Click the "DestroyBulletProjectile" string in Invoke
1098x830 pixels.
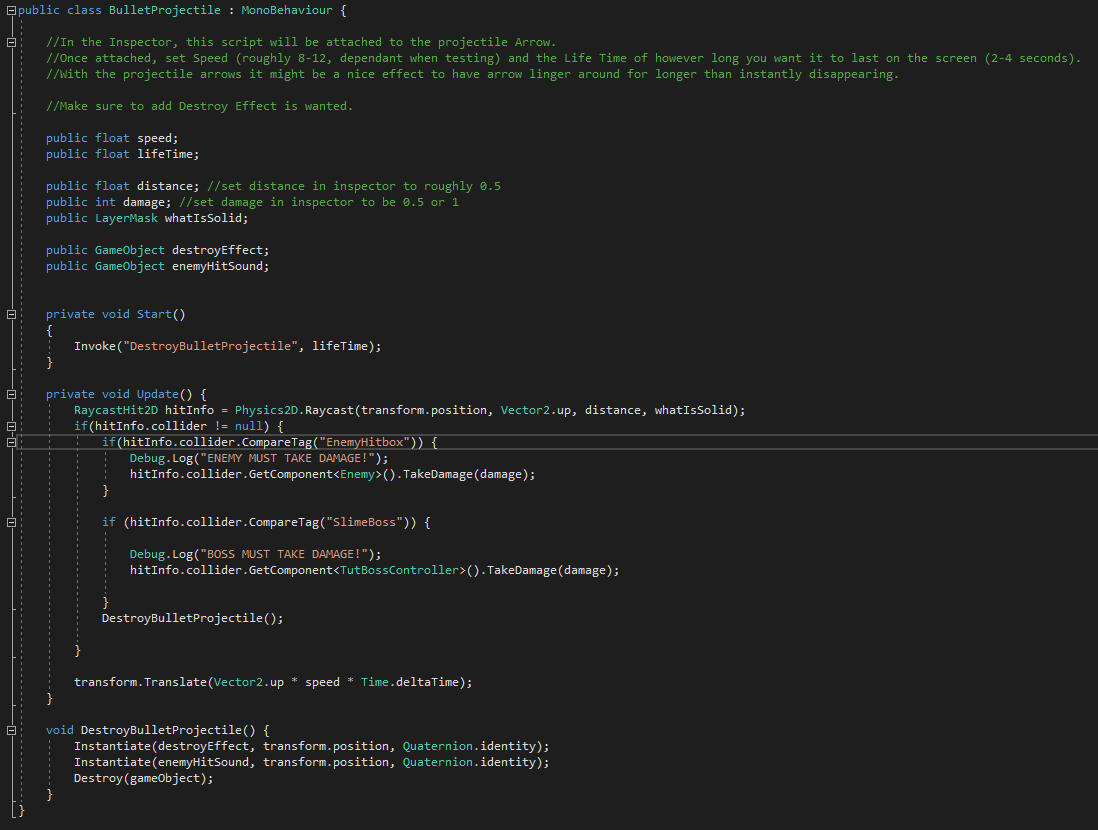(x=210, y=346)
